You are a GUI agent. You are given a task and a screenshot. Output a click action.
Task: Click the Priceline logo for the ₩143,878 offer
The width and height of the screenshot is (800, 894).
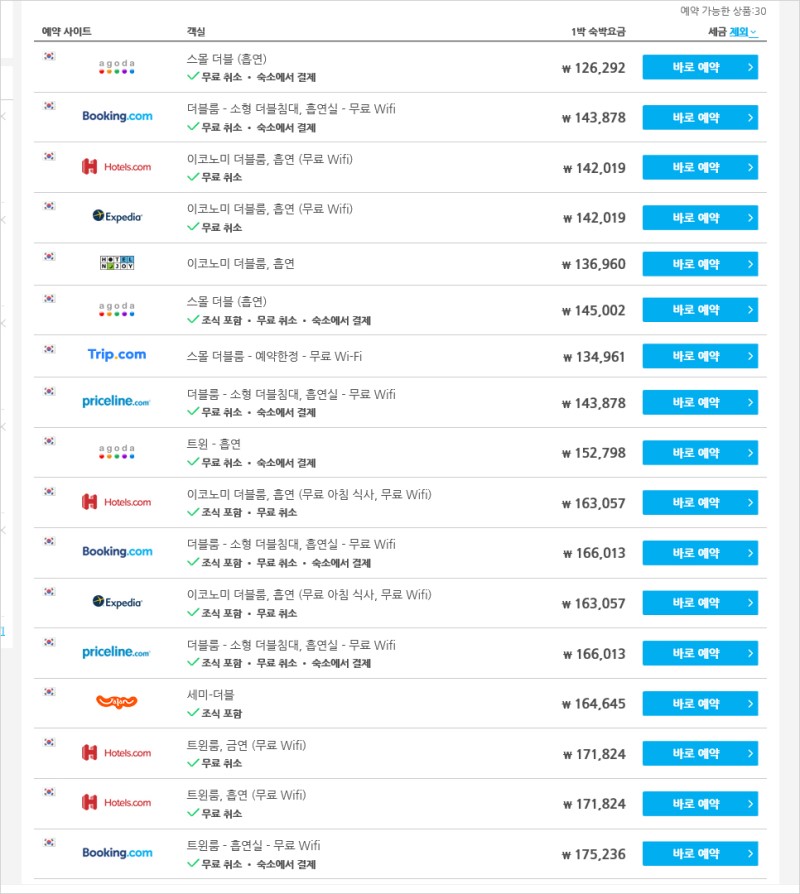[x=116, y=401]
